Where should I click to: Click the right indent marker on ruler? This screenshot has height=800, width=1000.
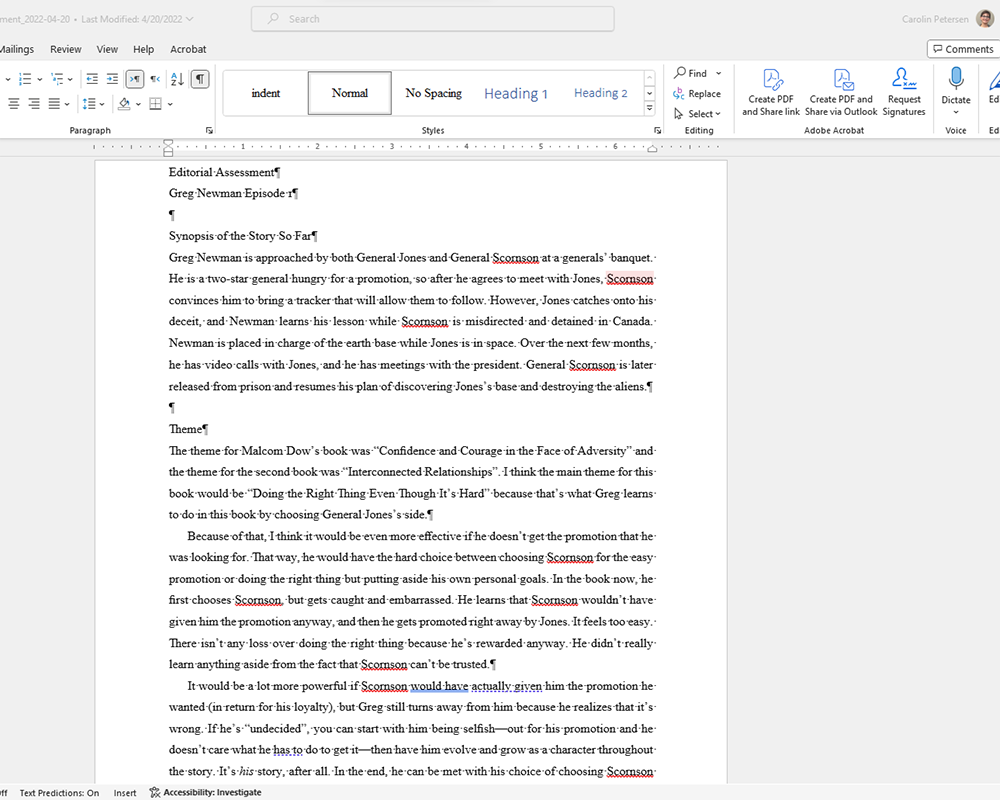point(652,149)
